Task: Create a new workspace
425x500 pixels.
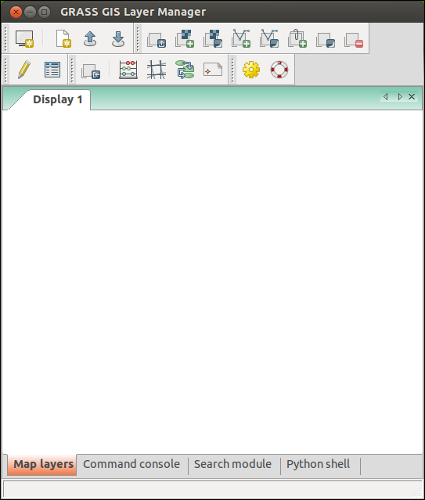Action: click(x=63, y=39)
